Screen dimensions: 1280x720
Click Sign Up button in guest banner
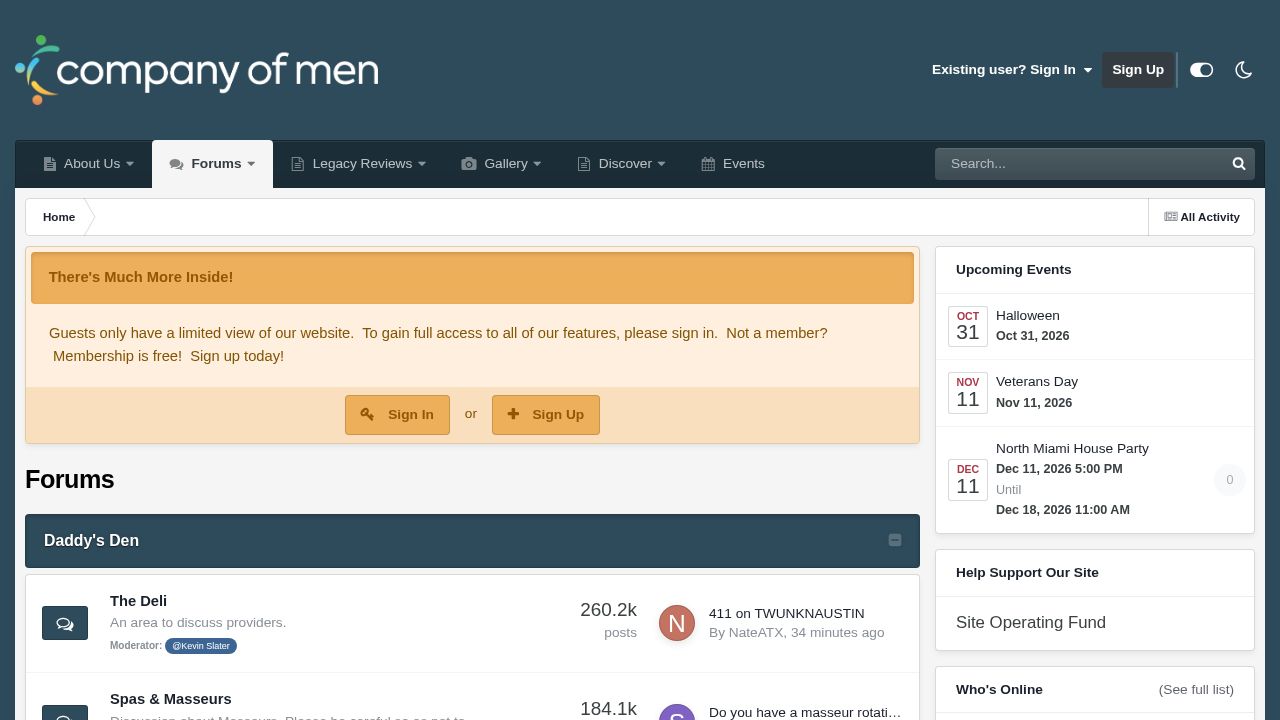[546, 415]
